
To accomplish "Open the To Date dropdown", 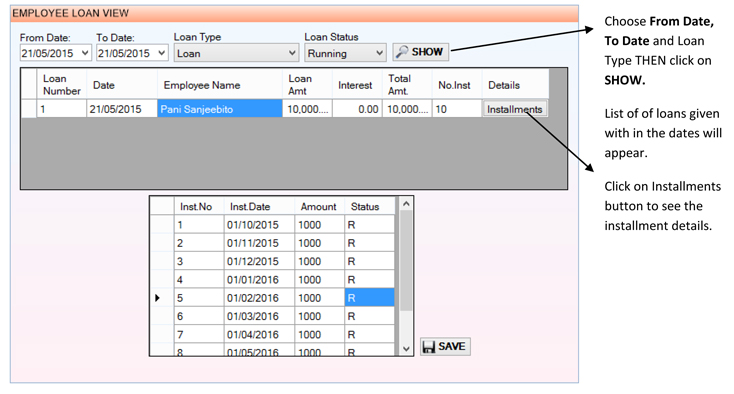I will [161, 53].
